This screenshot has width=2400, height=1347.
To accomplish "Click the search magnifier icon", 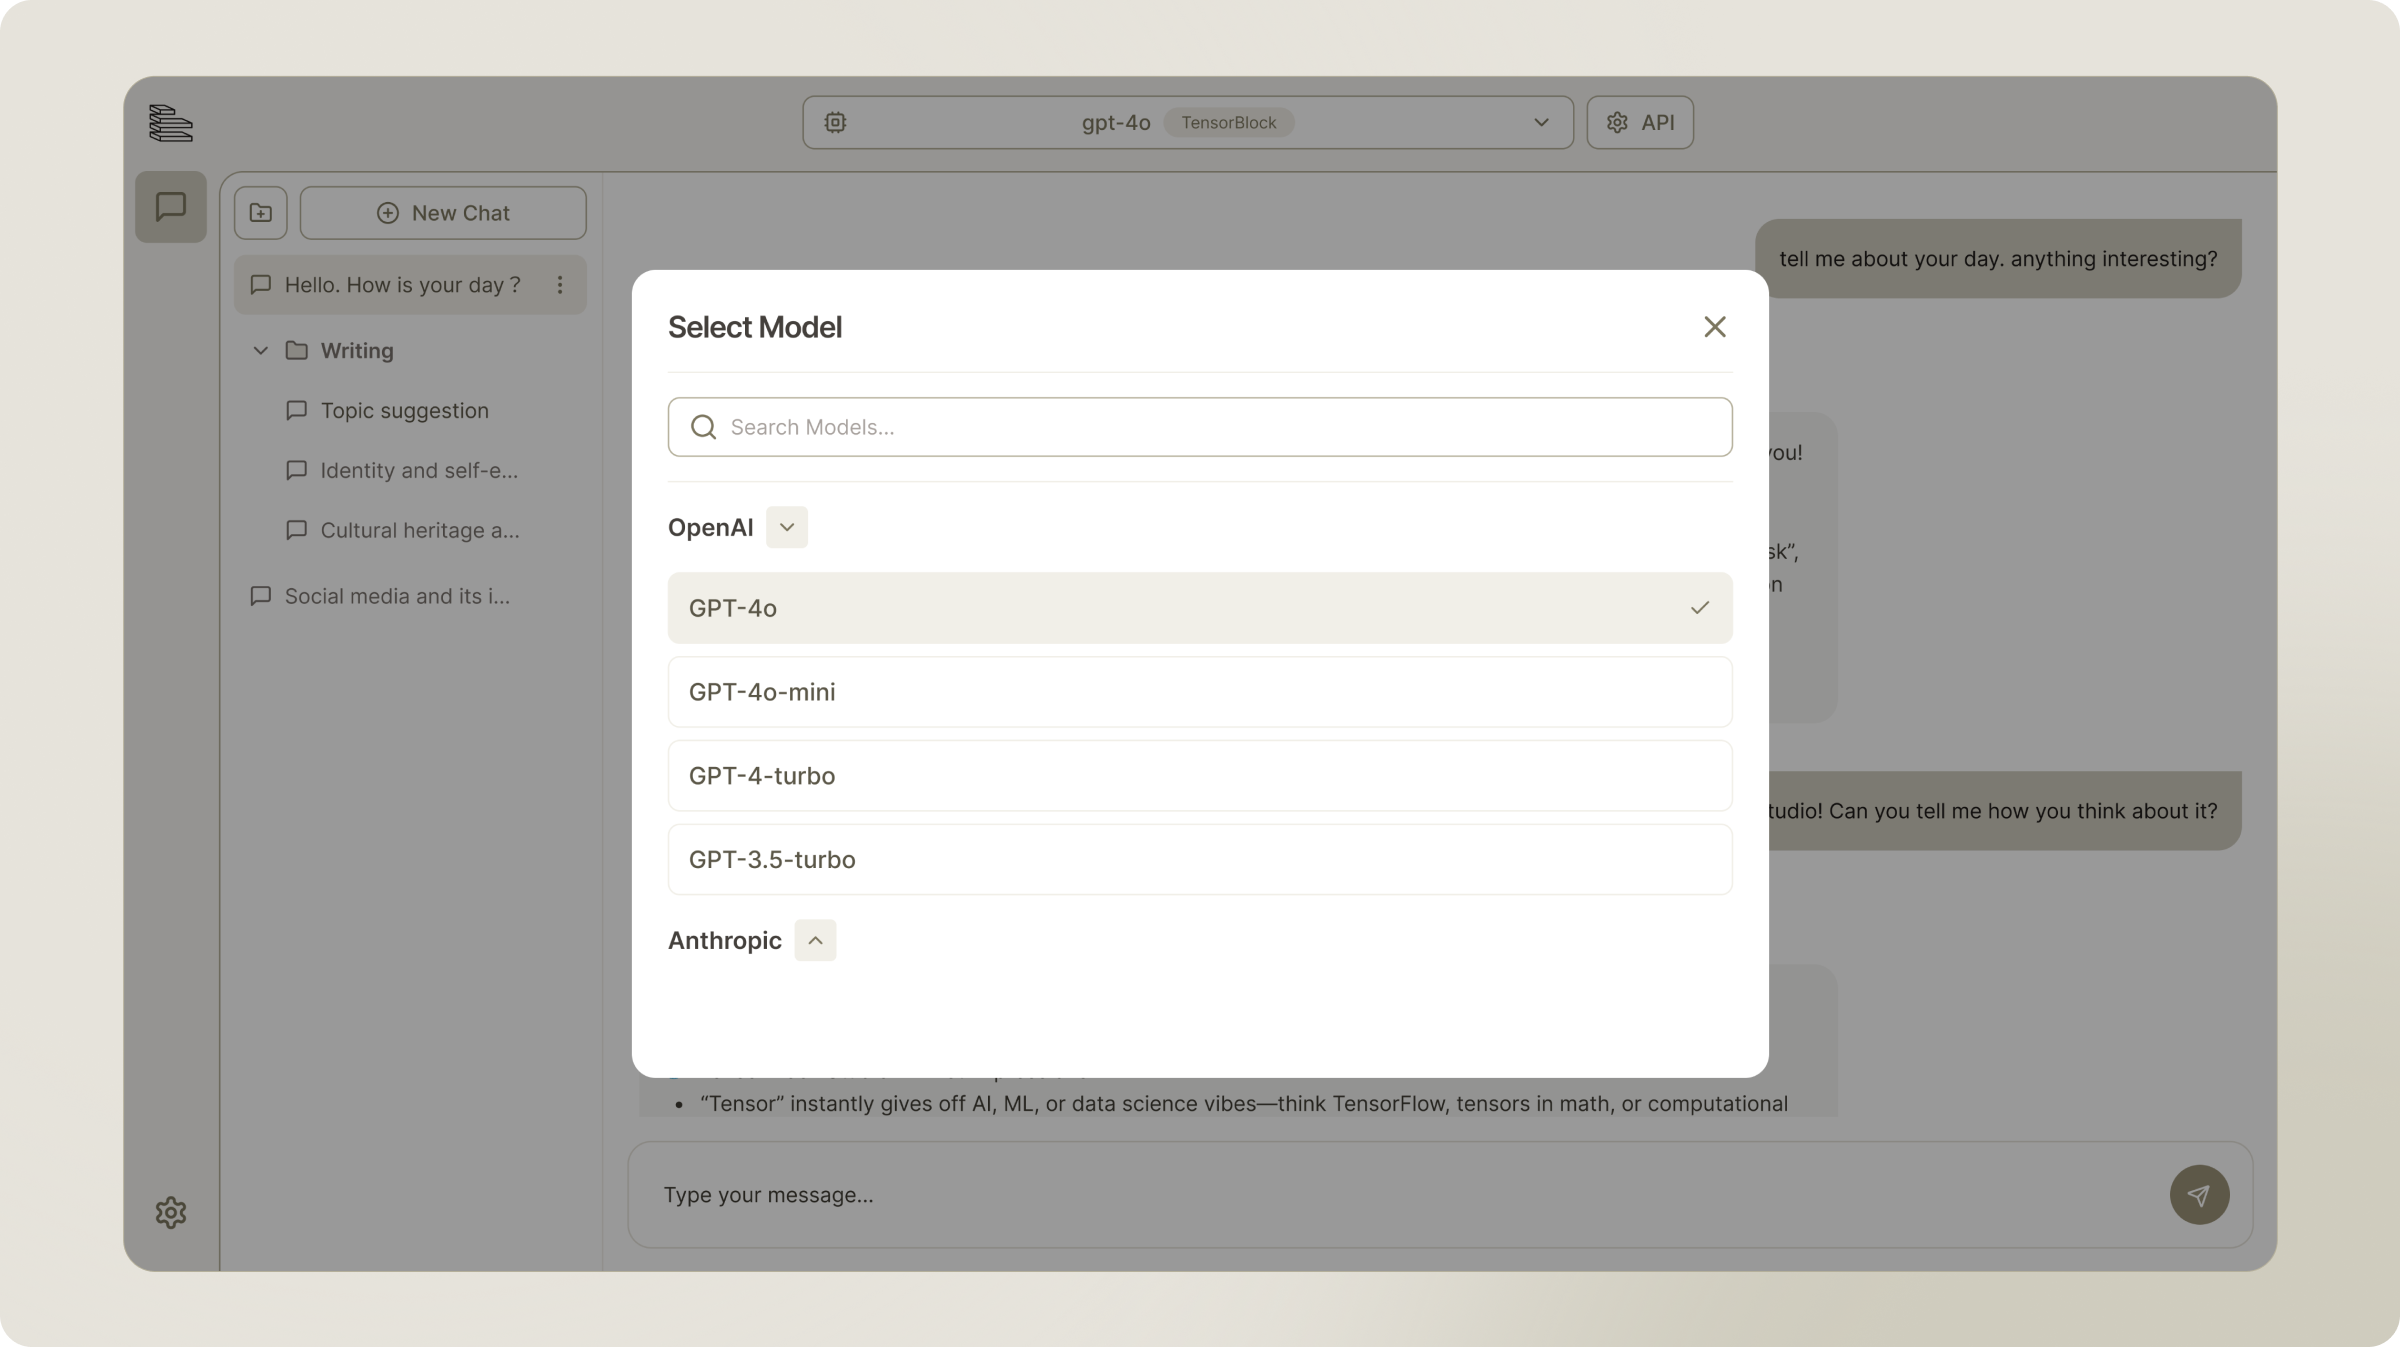I will 704,427.
